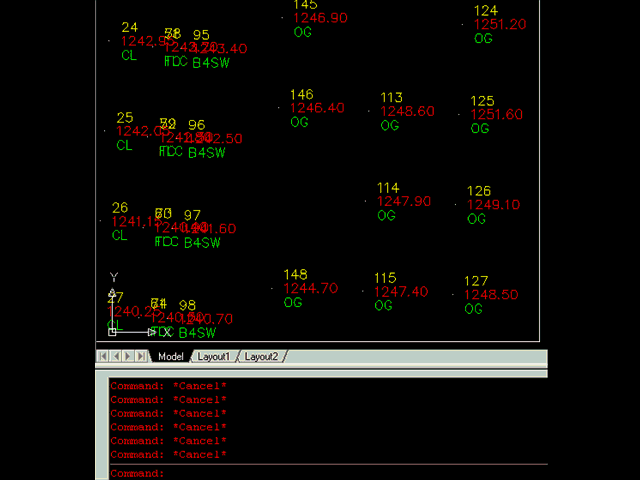Screen dimensions: 640x480
Task: Select B4SW description under point 95
Action: [x=211, y=63]
